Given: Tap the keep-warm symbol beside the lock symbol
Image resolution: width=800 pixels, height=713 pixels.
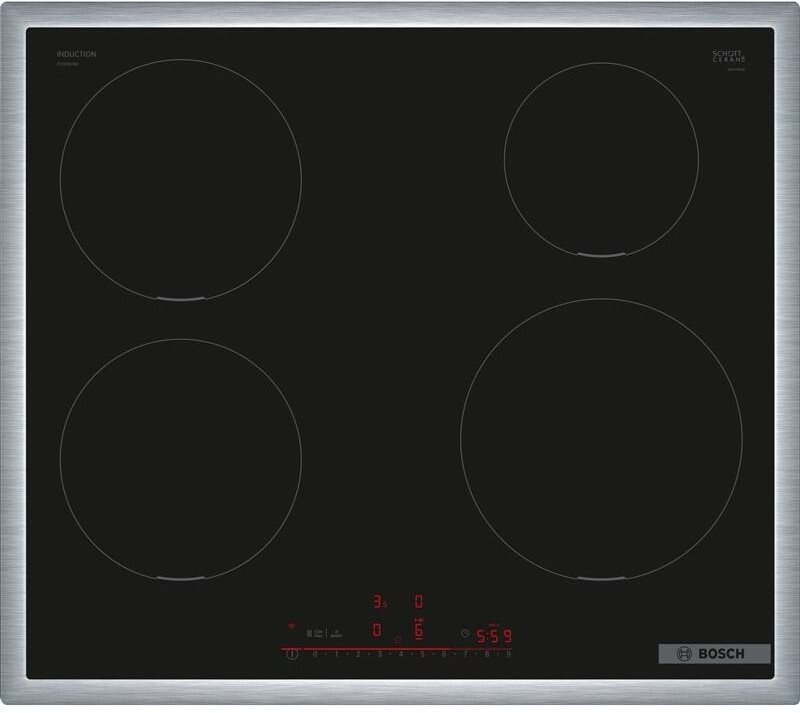Looking at the screenshot, I should 337,633.
